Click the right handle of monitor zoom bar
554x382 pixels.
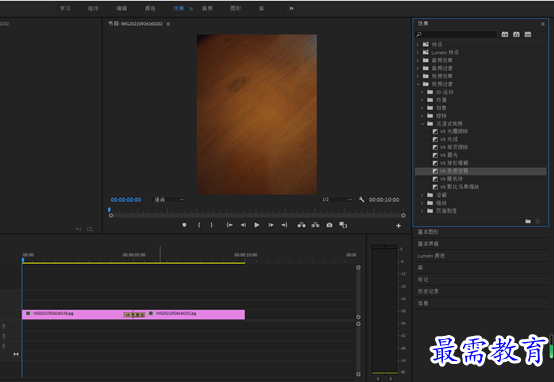coord(403,215)
